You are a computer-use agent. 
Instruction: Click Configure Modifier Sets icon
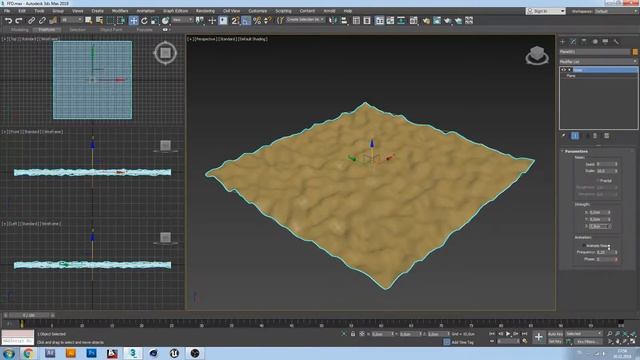point(607,136)
